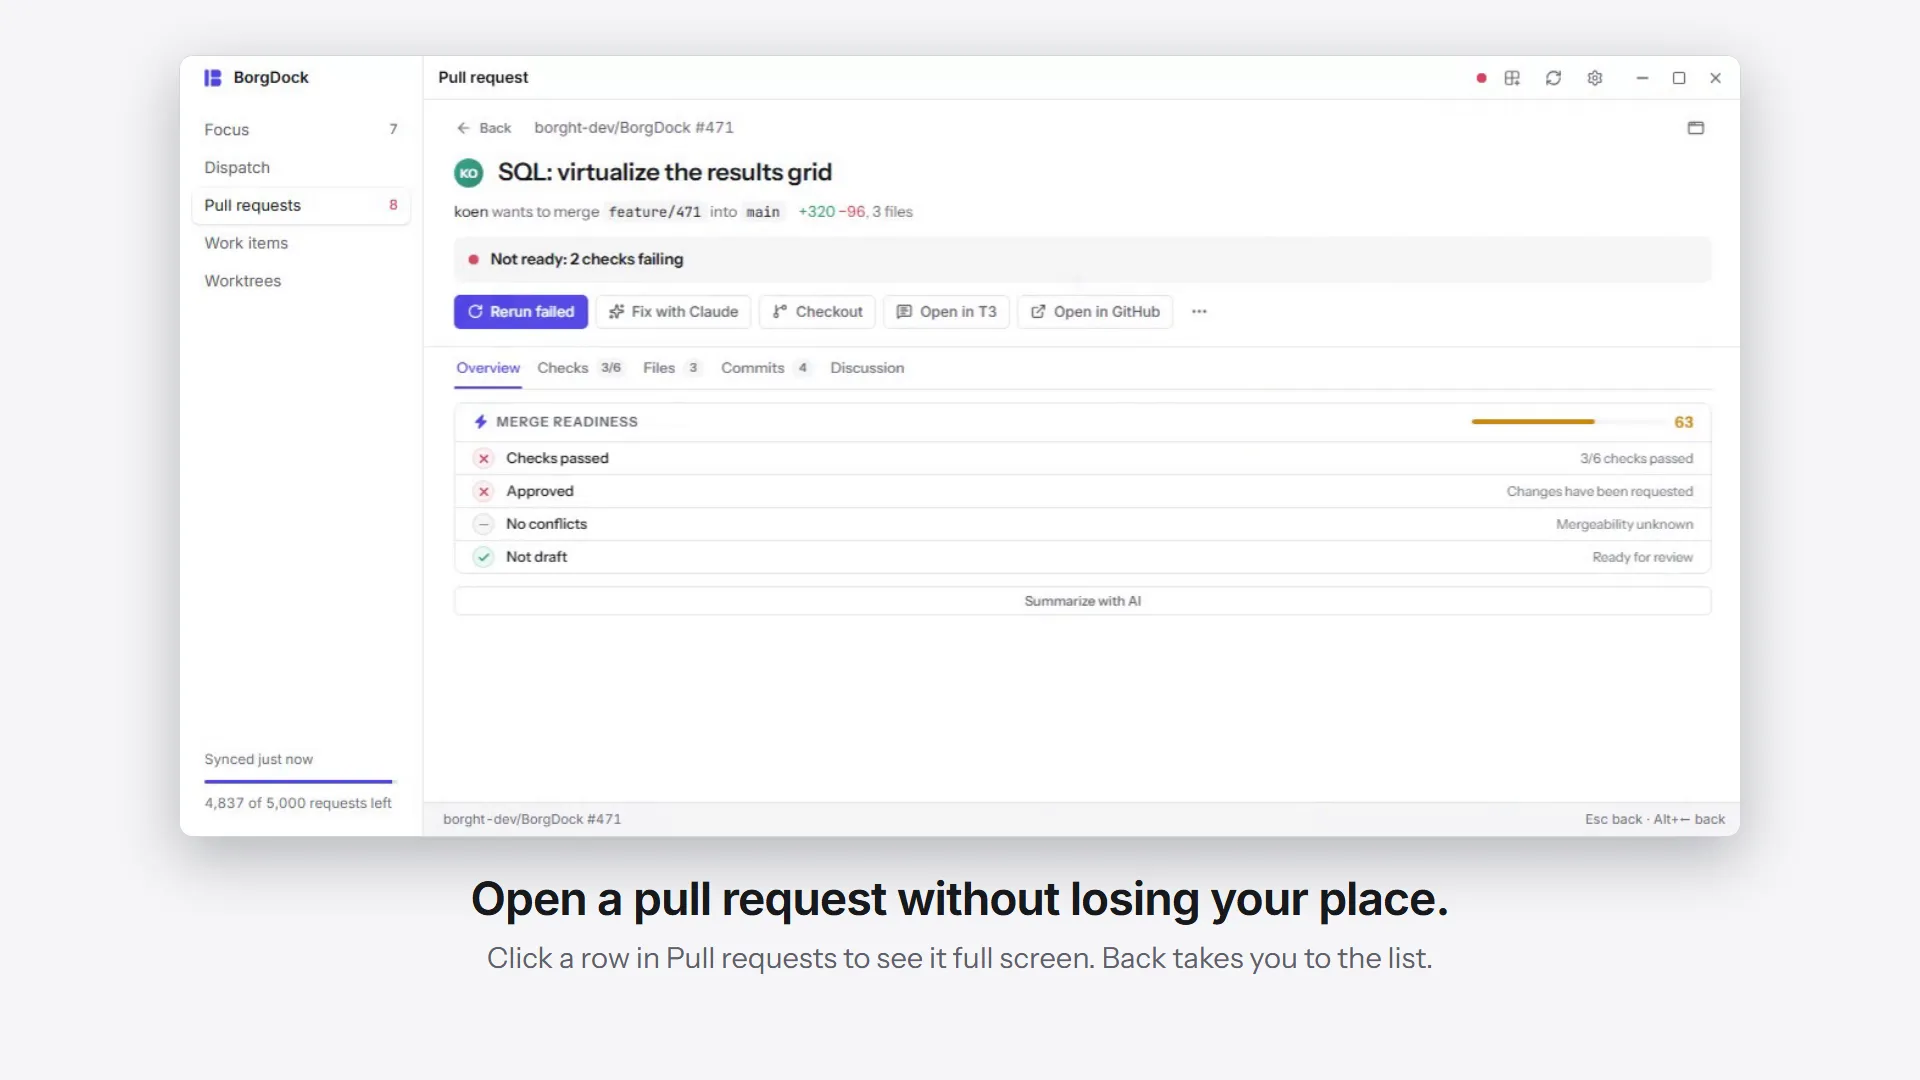Click the readiness score 63
The width and height of the screenshot is (1920, 1080).
pyautogui.click(x=1684, y=423)
